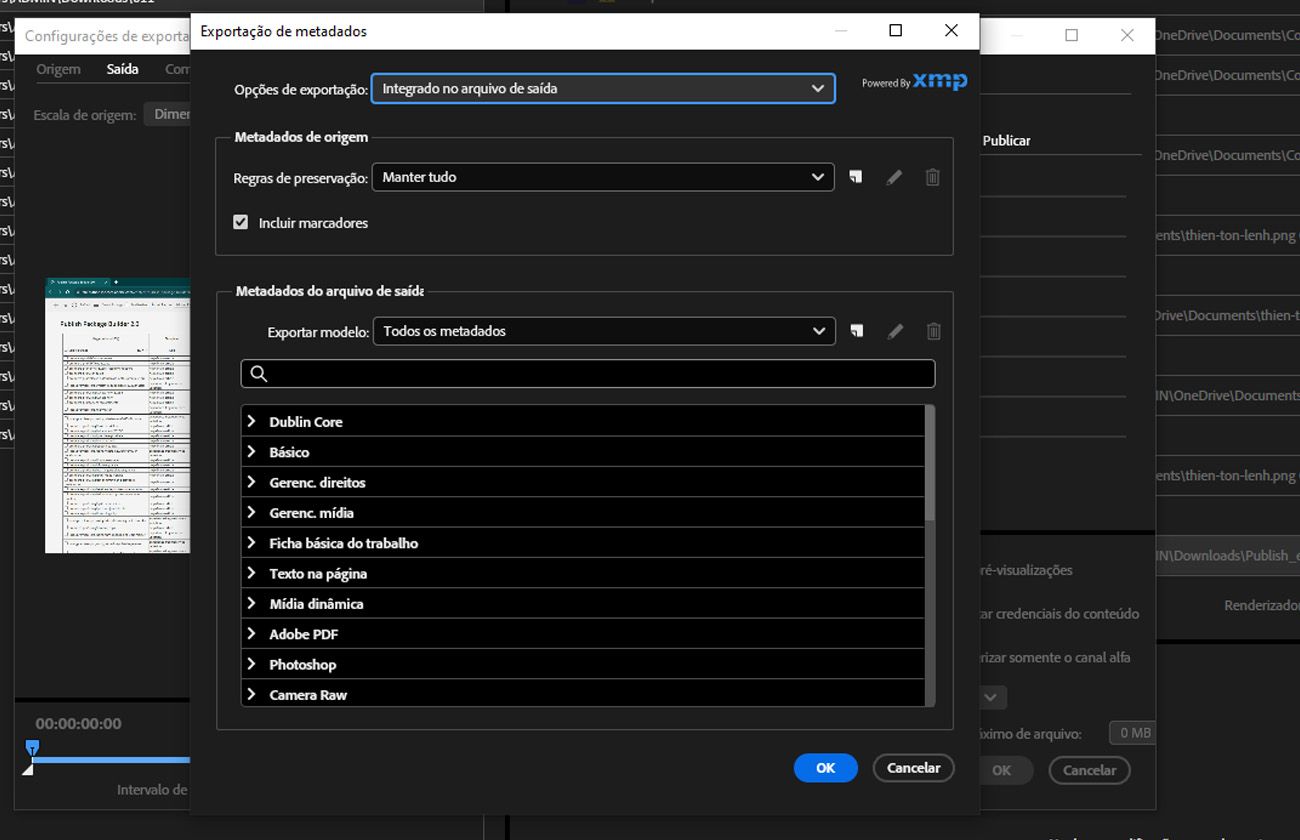Close the Exportação de metadados dialog

951,31
